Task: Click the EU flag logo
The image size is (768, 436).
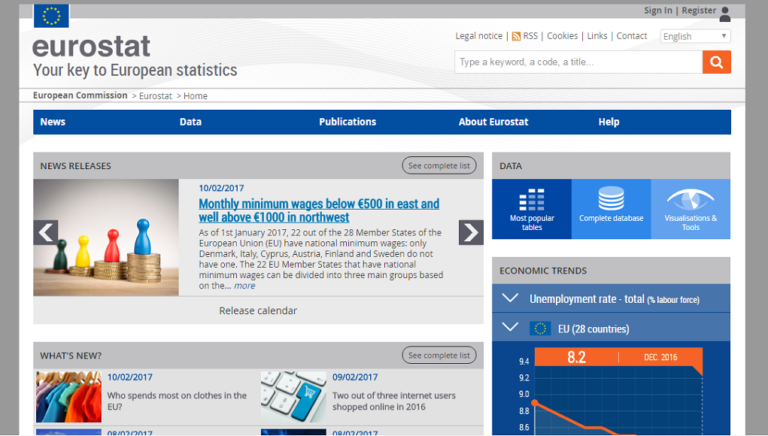Action: point(51,16)
